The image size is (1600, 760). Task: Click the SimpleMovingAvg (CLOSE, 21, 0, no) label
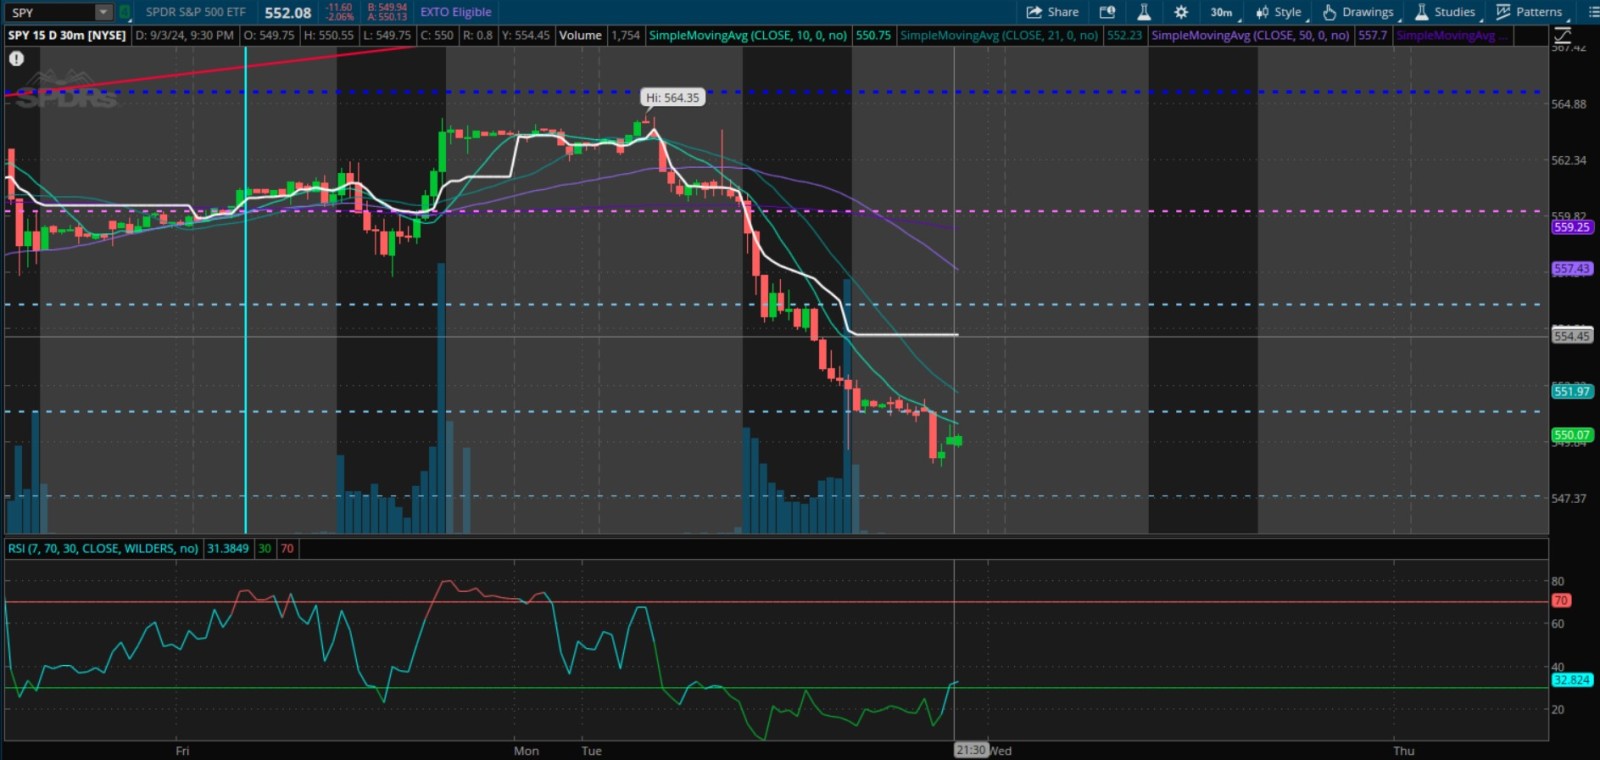pos(999,35)
